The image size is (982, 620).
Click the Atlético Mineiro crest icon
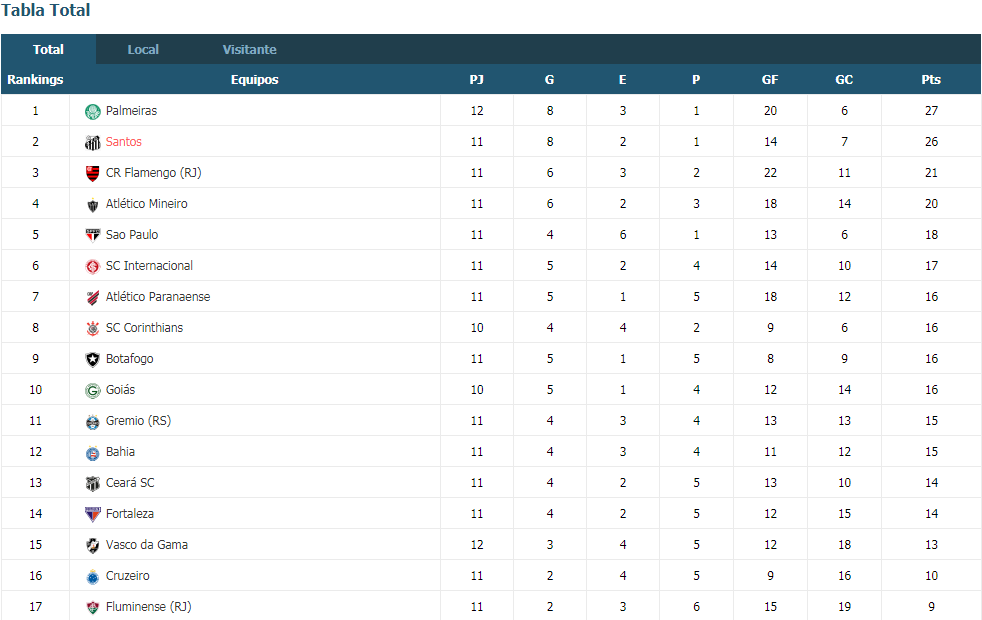click(93, 205)
